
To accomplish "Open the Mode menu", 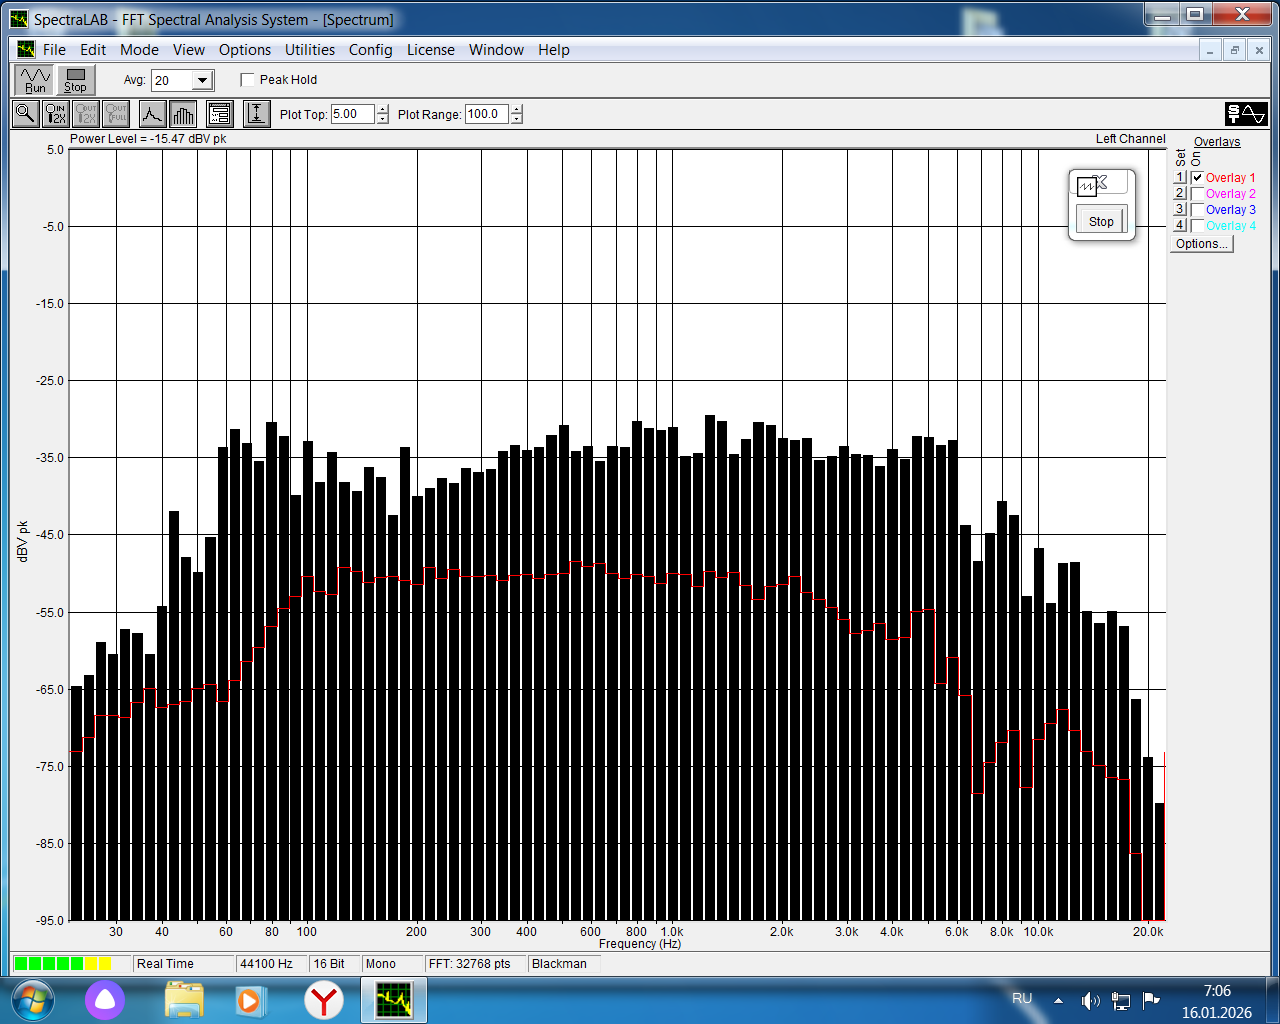I will (x=140, y=50).
